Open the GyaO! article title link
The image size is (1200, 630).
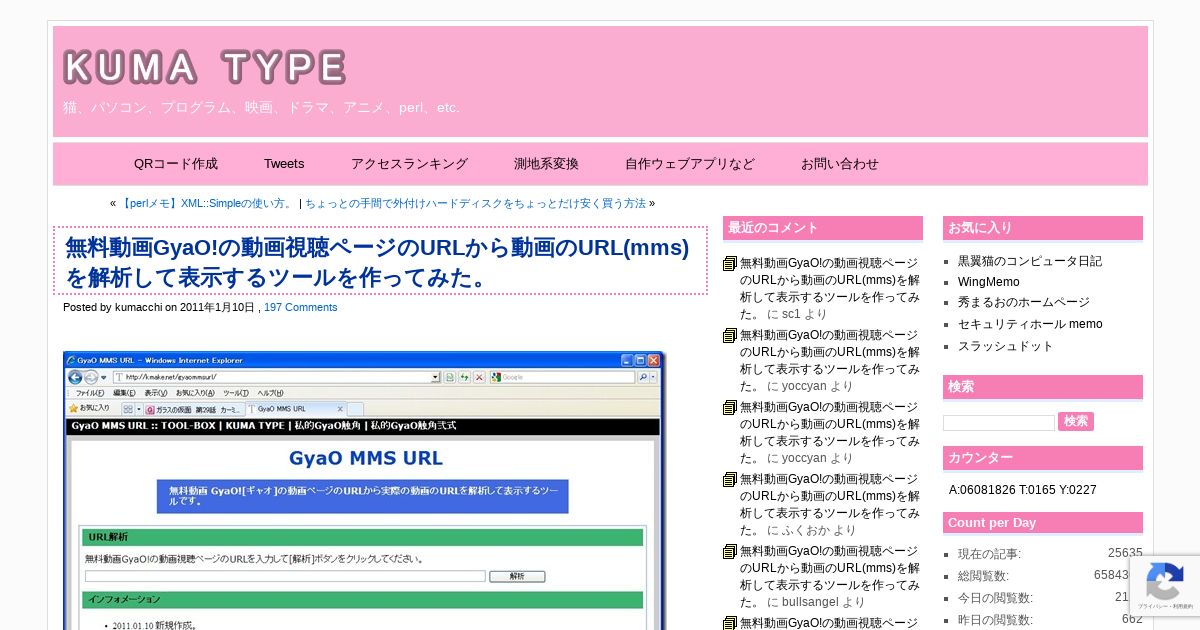tap(377, 262)
